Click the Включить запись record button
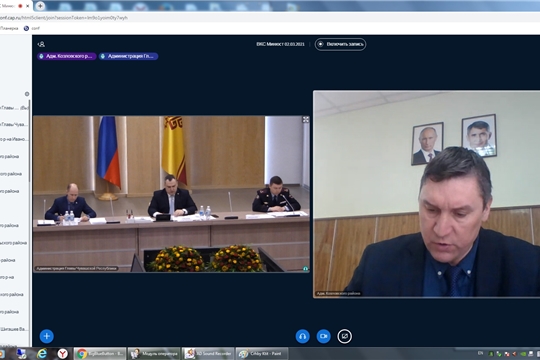540x360 pixels. point(340,44)
